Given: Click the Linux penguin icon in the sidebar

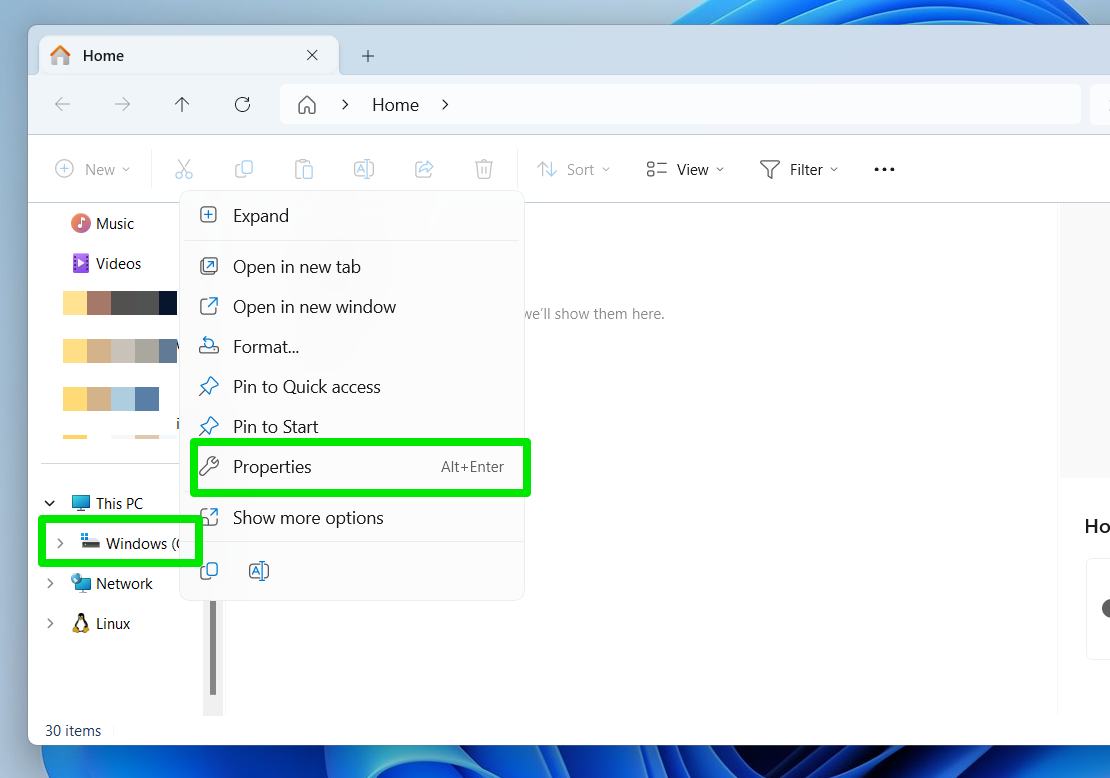Looking at the screenshot, I should (x=80, y=623).
